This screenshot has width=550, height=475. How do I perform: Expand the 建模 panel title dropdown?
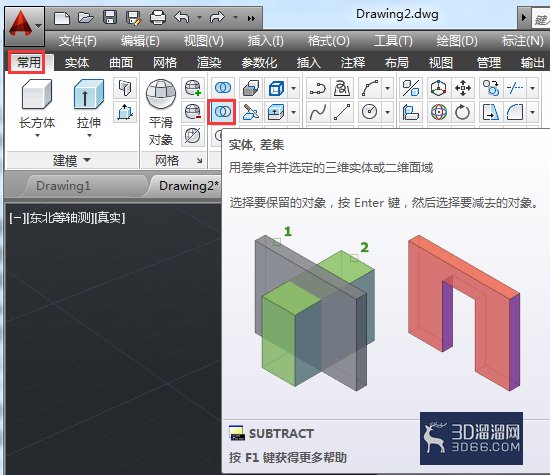click(x=72, y=161)
